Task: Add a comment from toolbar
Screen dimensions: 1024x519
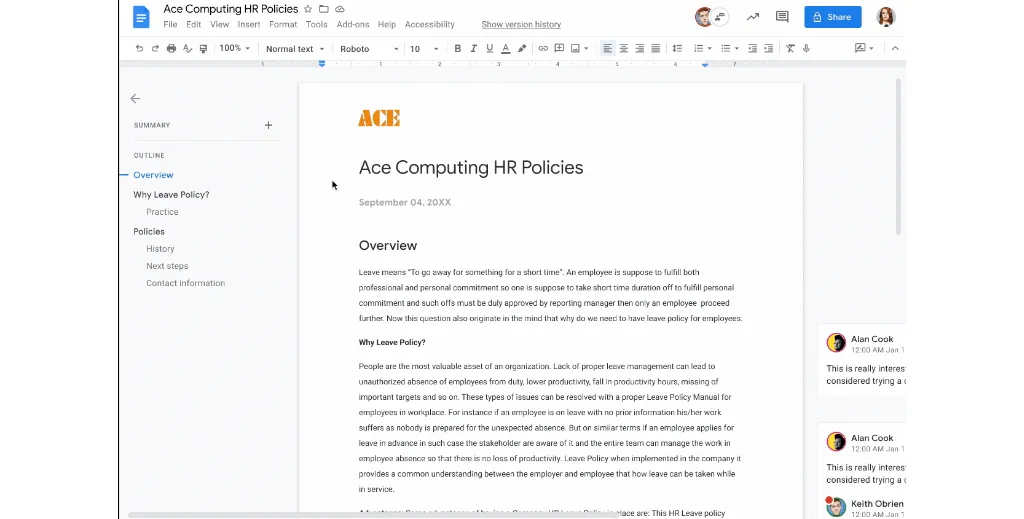Action: click(559, 48)
